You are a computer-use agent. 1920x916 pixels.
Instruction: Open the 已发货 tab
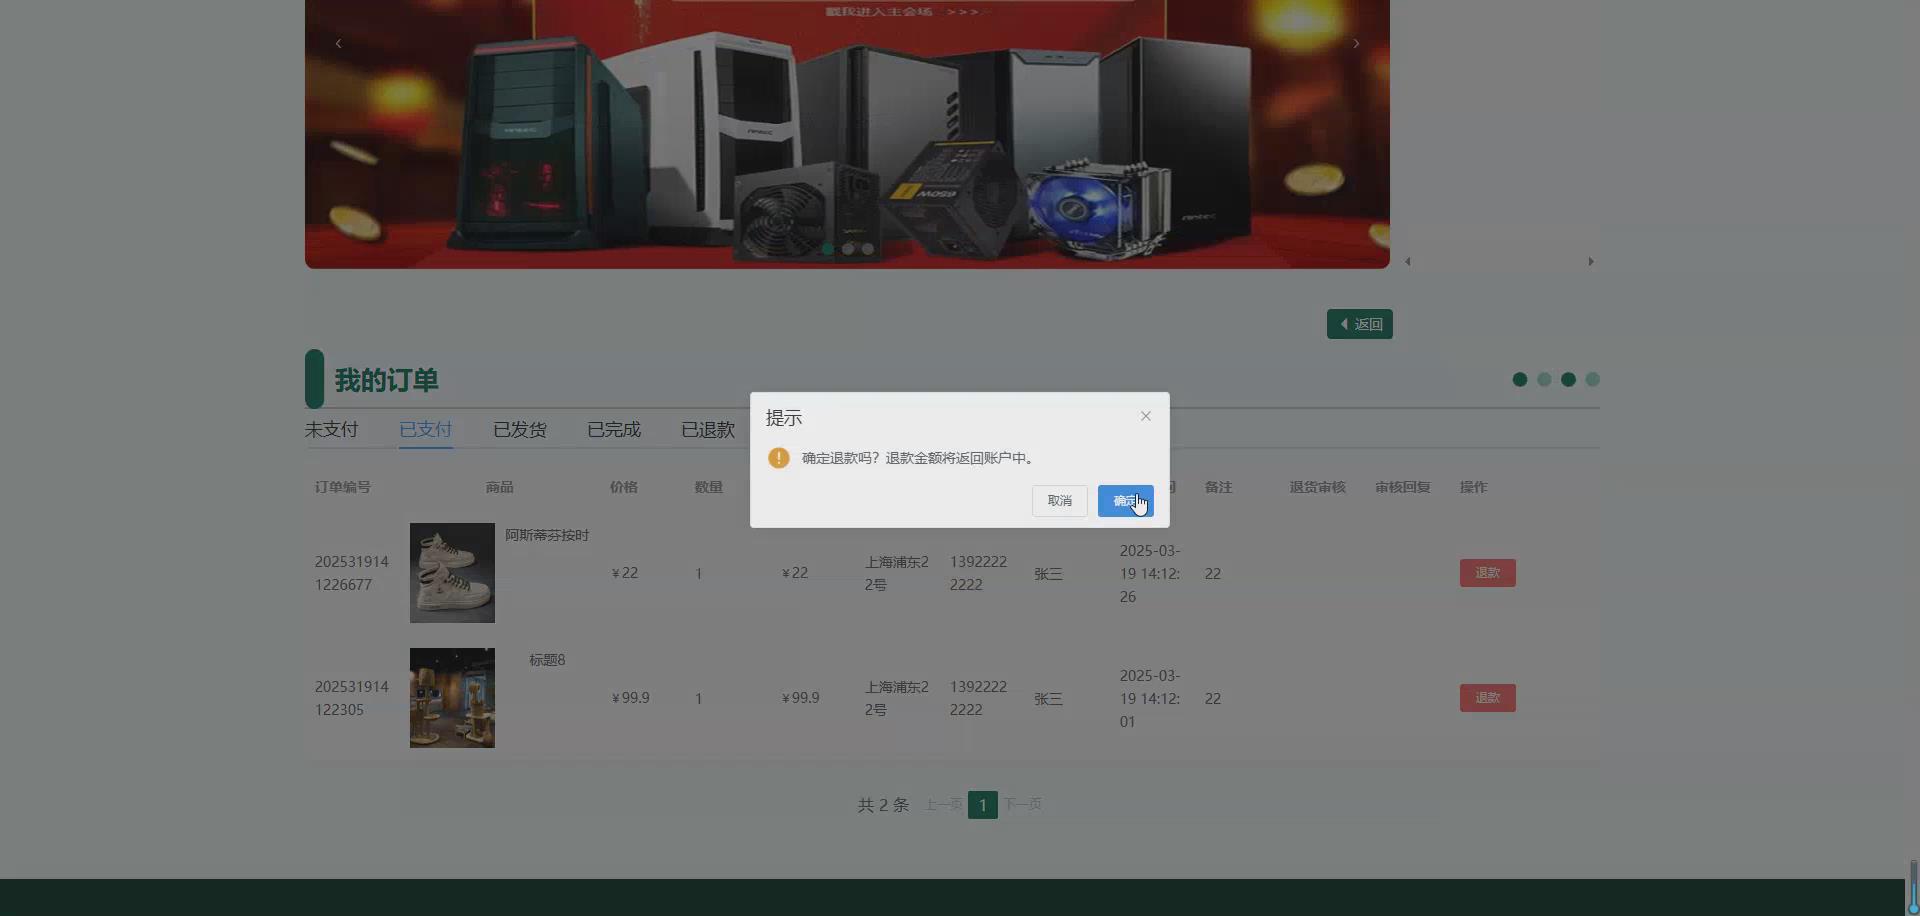(x=519, y=429)
